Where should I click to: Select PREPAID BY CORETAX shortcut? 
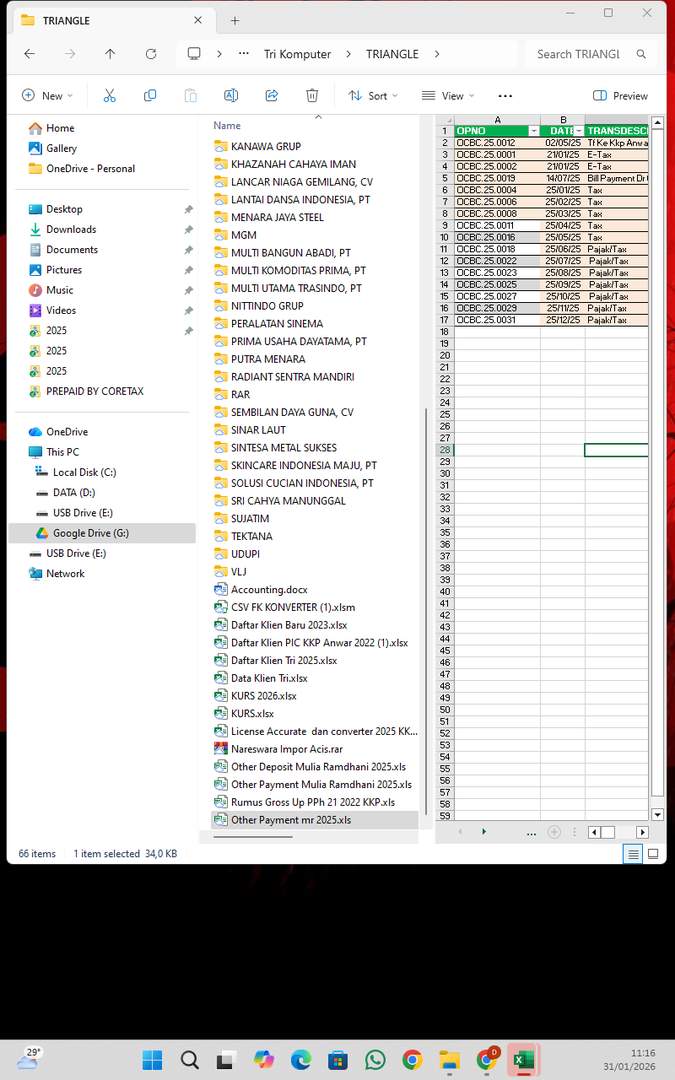coord(94,391)
